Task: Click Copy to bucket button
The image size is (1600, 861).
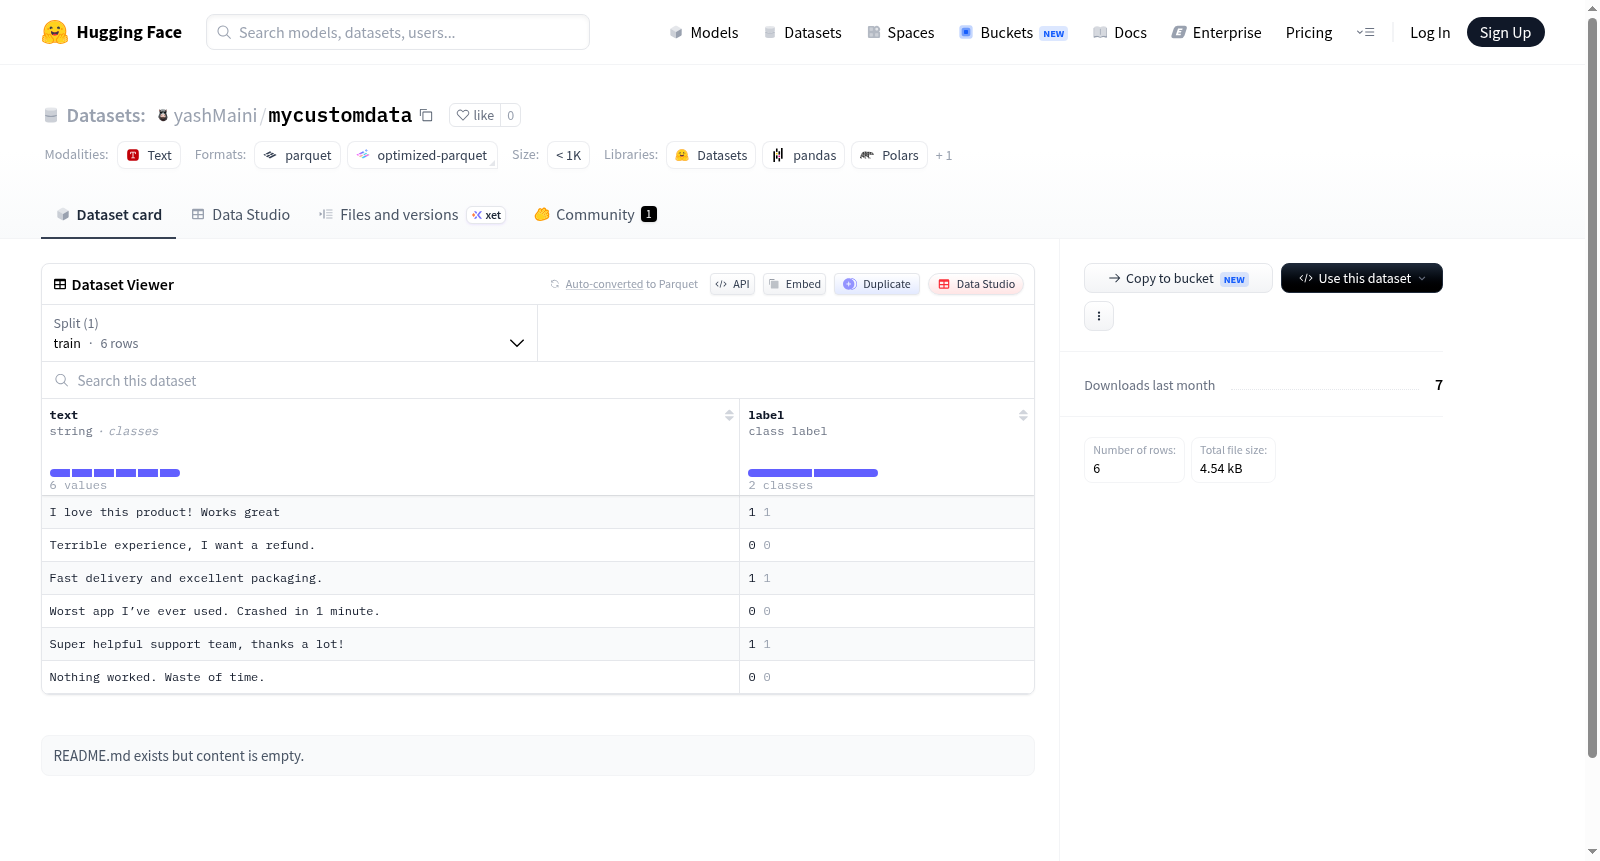Action: click(1178, 278)
